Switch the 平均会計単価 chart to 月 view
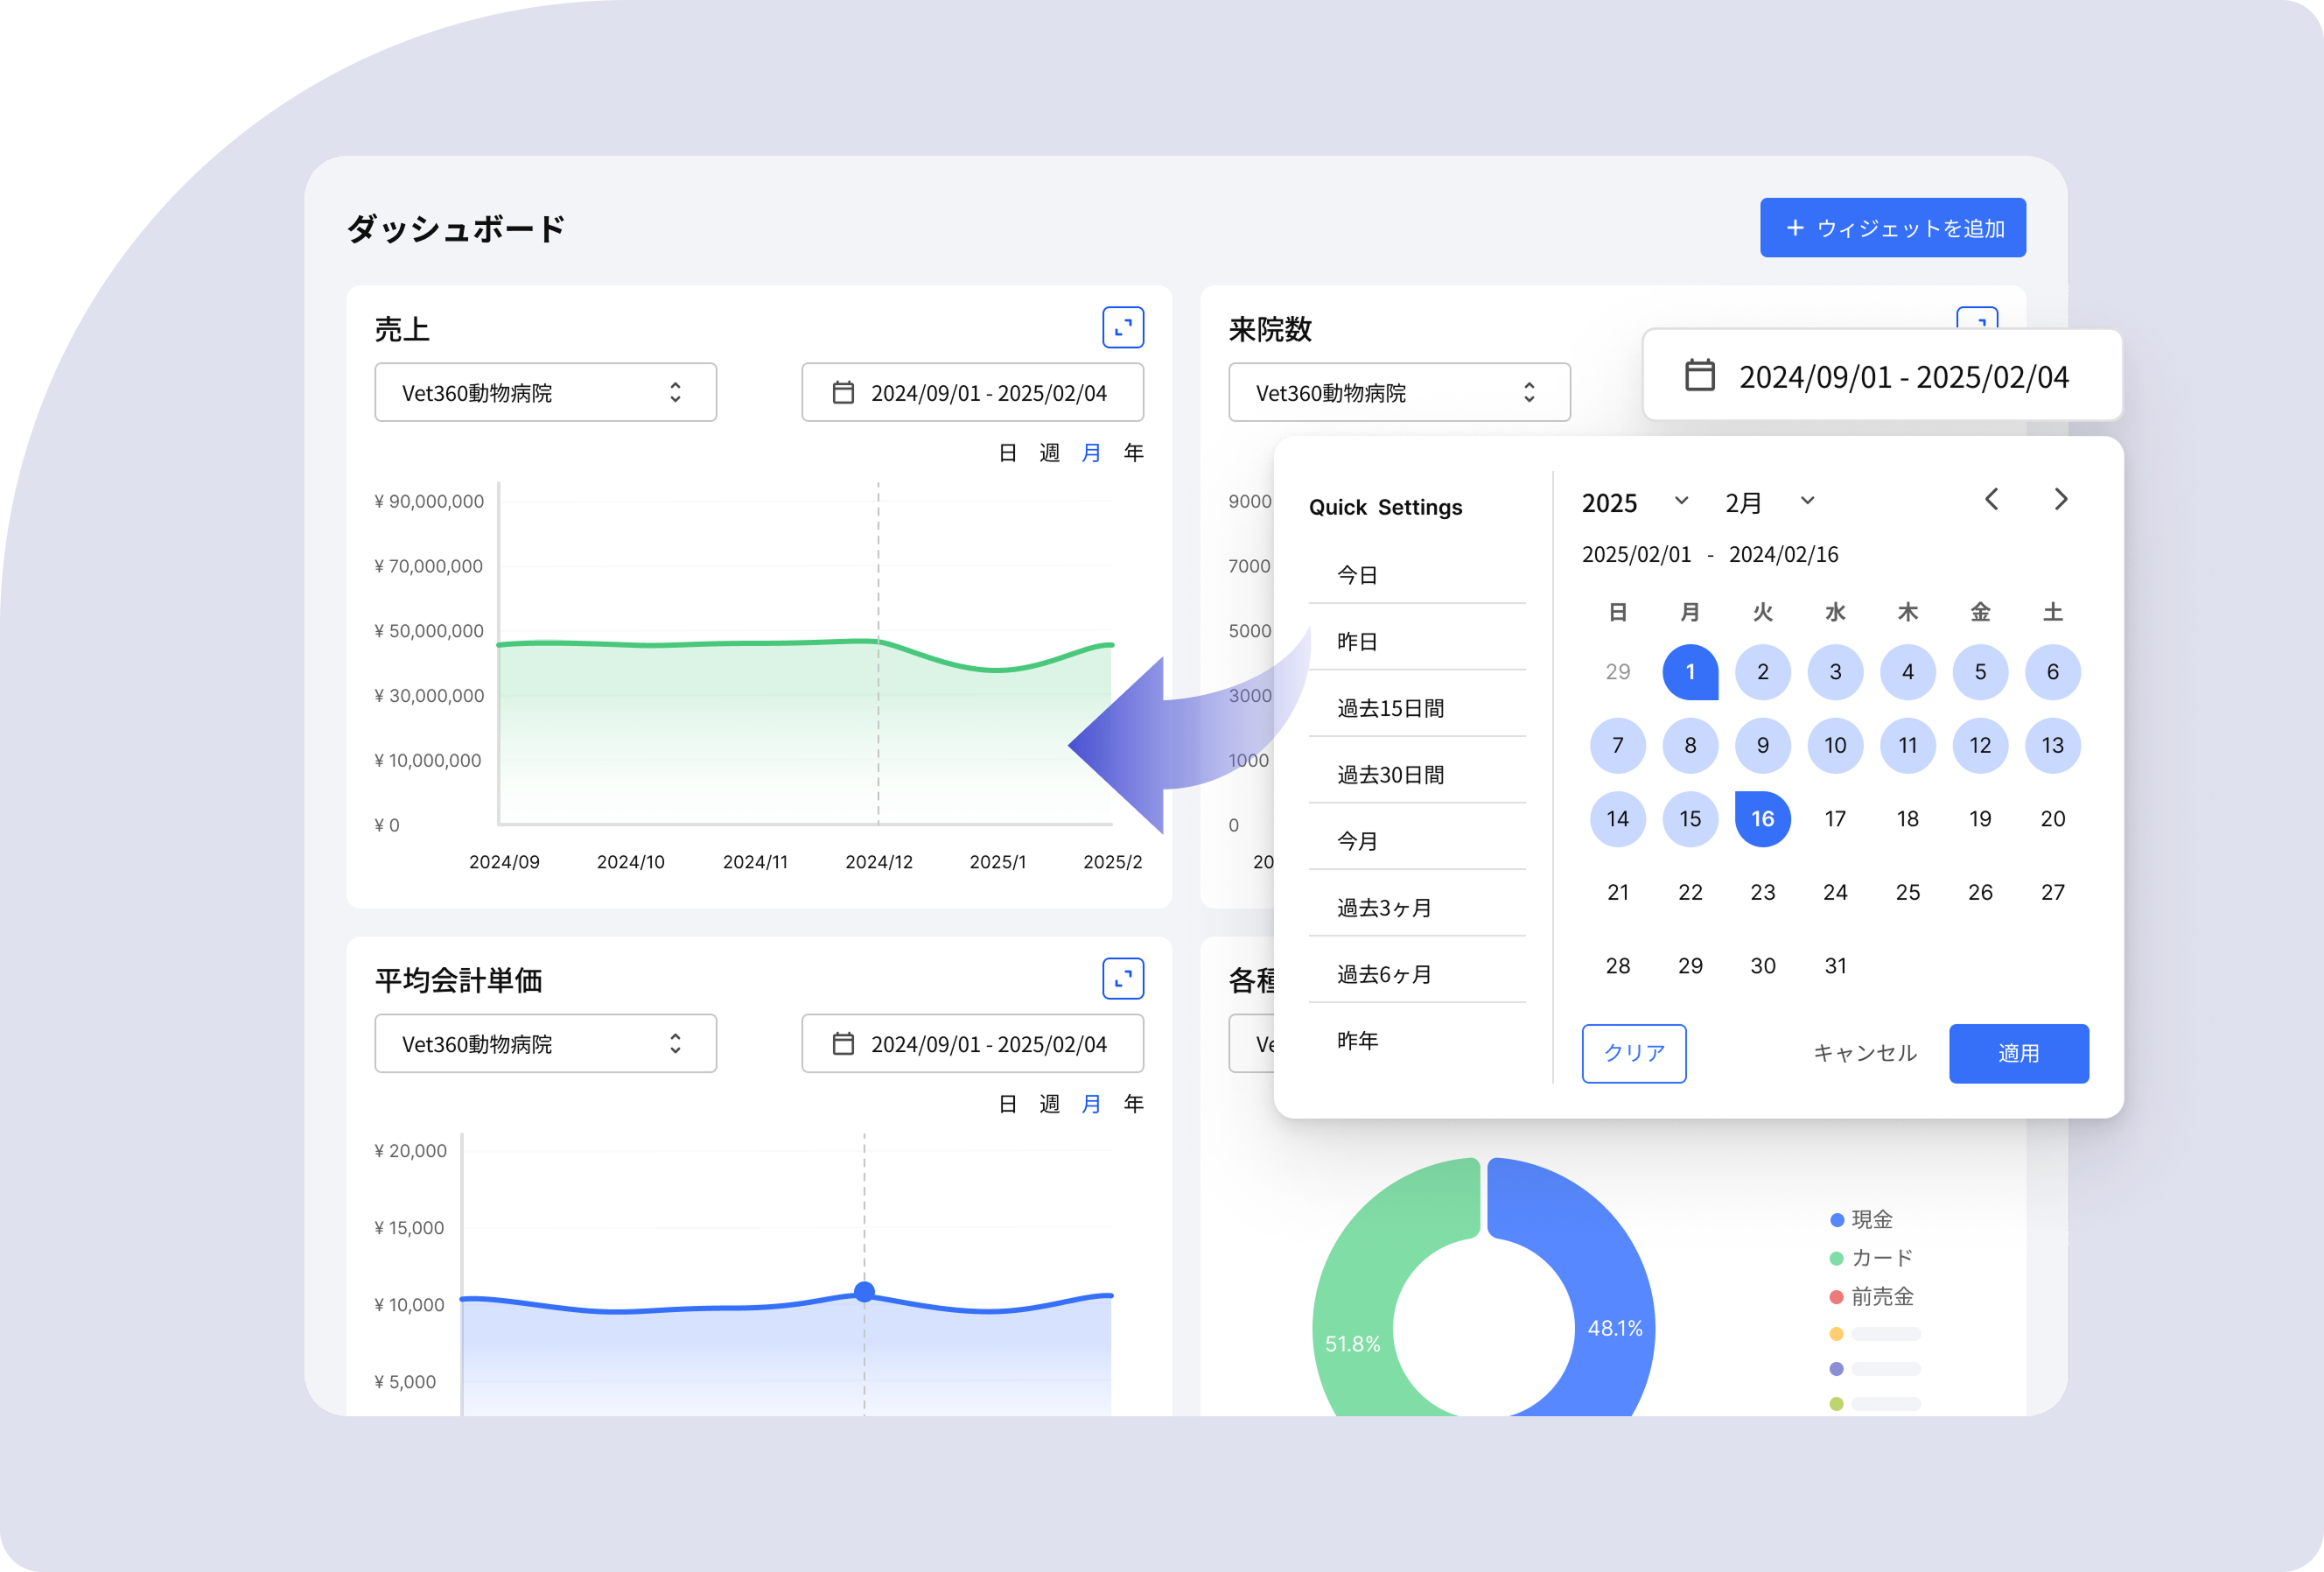The width and height of the screenshot is (2324, 1572). coord(1091,1104)
